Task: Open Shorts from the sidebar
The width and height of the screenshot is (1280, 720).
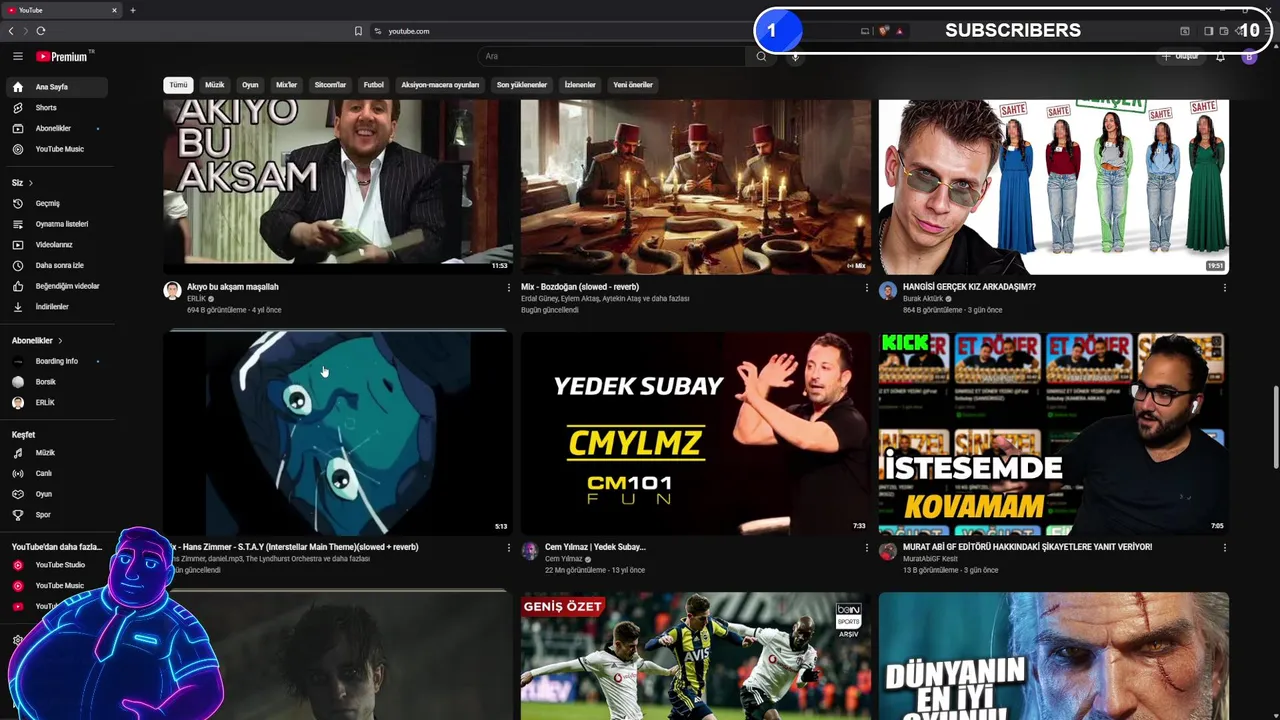Action: pos(55,108)
